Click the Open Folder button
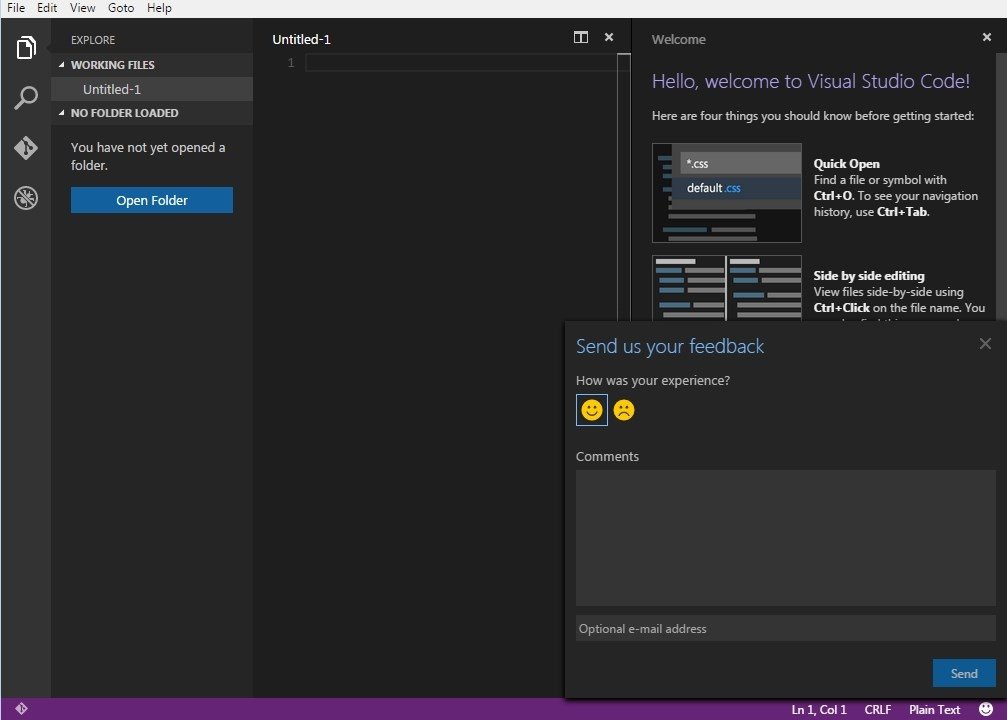 point(151,200)
